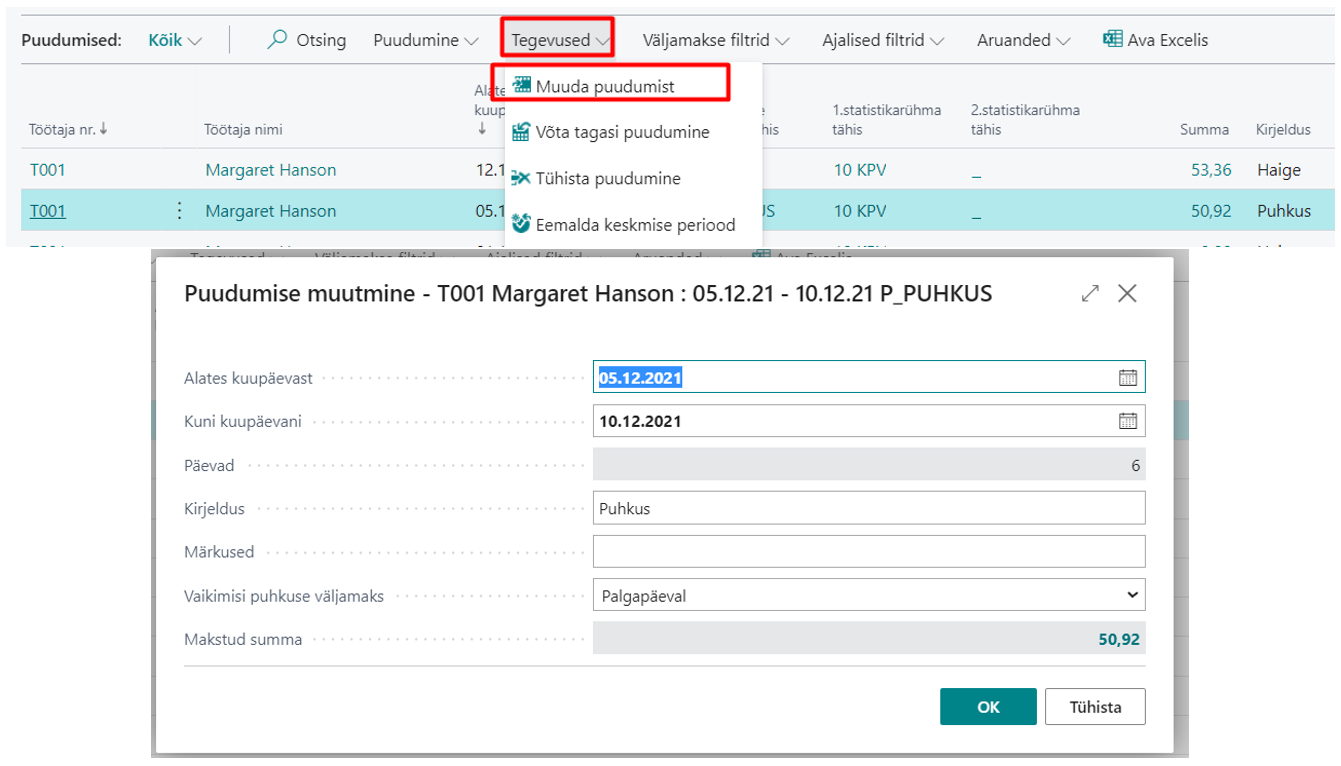Click the Eemalda keskmise periood icon
Viewport: 1341px width, 766px height.
(x=520, y=224)
